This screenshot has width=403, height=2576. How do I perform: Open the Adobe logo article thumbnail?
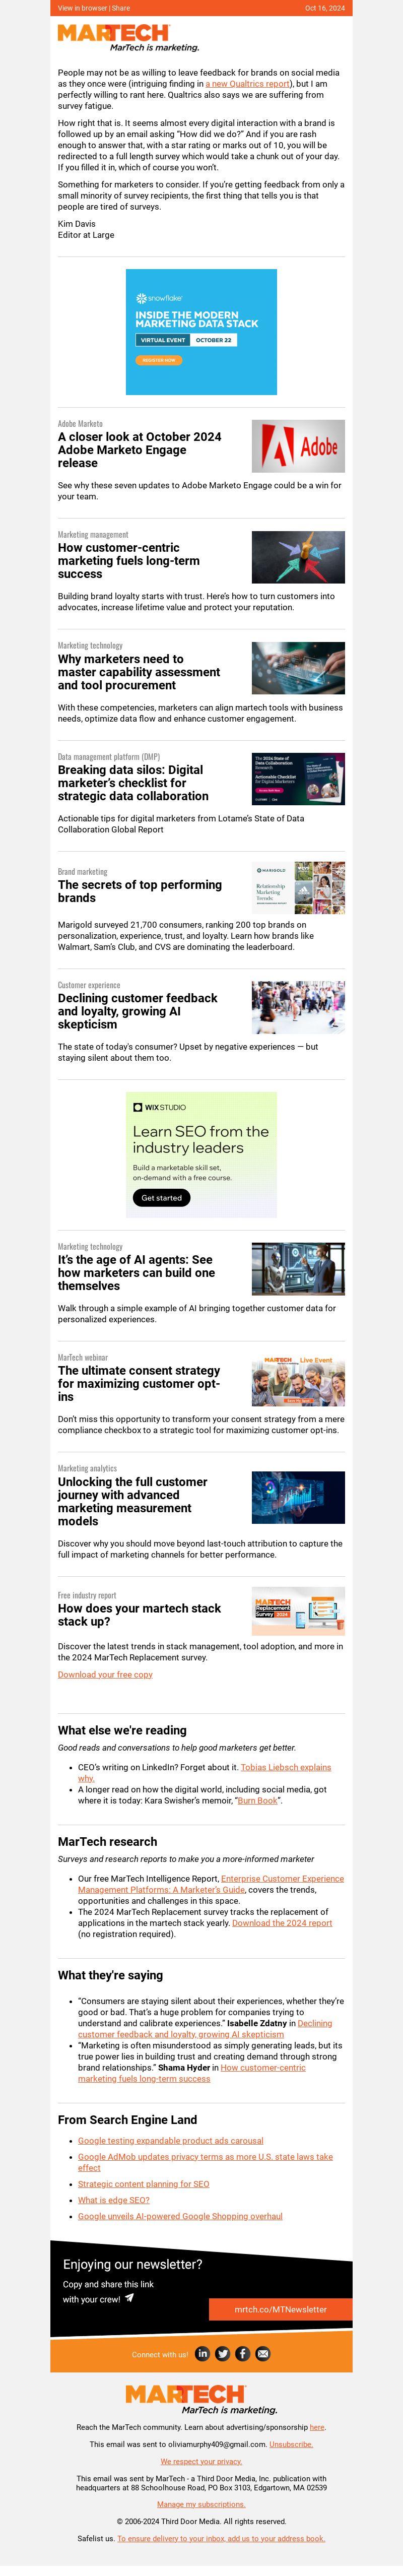298,446
